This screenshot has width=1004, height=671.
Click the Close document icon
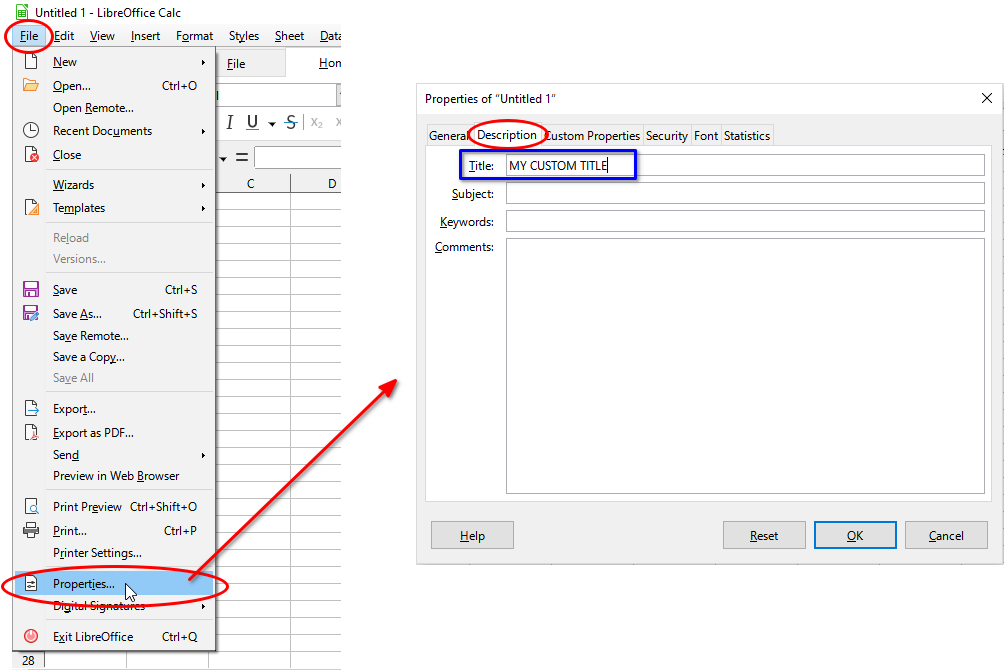pyautogui.click(x=33, y=154)
